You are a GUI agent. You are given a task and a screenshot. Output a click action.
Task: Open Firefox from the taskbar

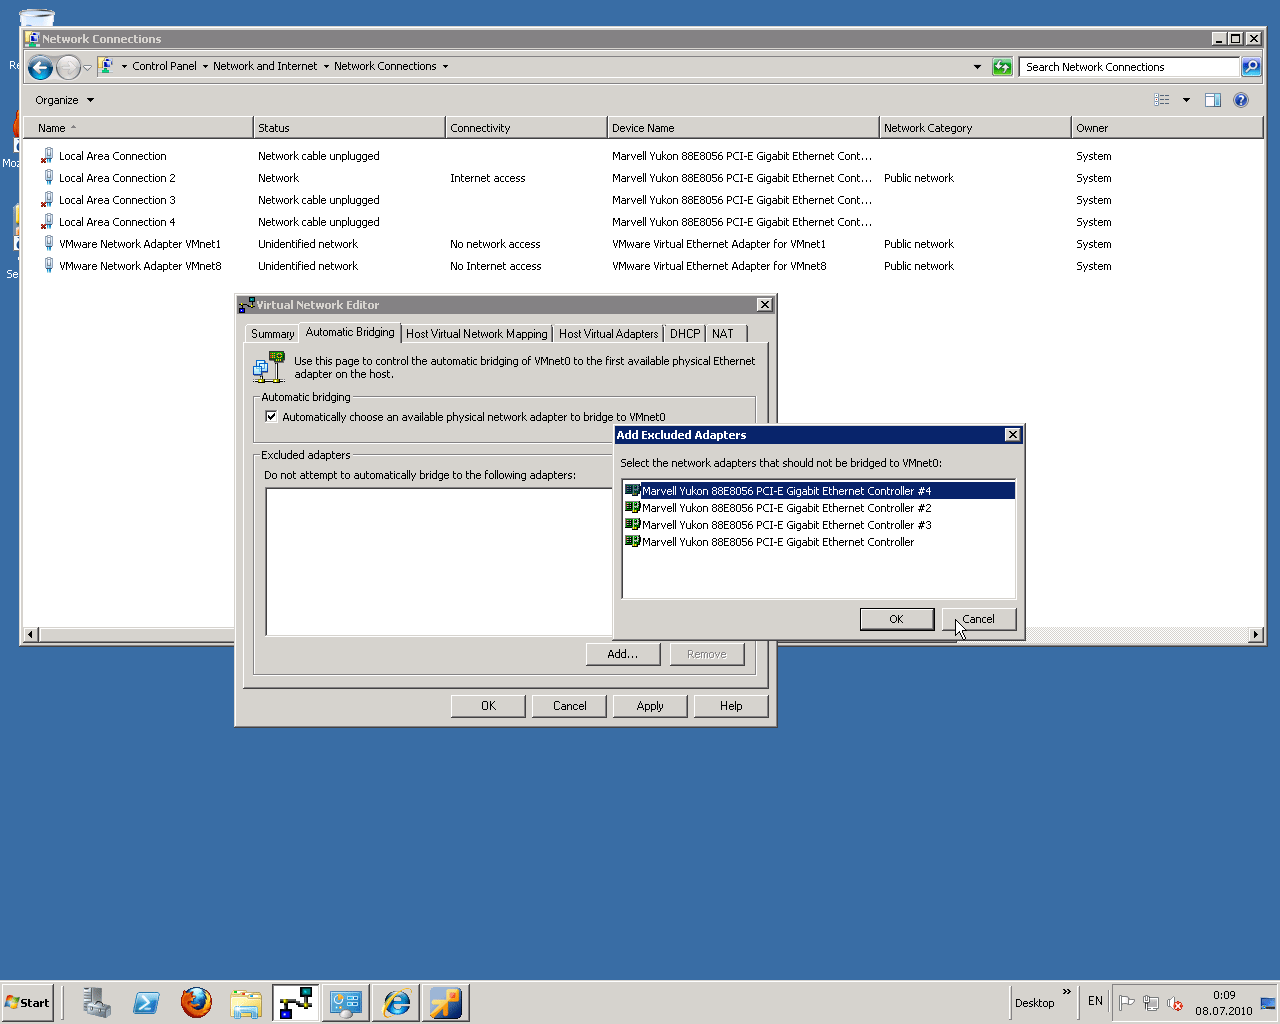pyautogui.click(x=196, y=1002)
